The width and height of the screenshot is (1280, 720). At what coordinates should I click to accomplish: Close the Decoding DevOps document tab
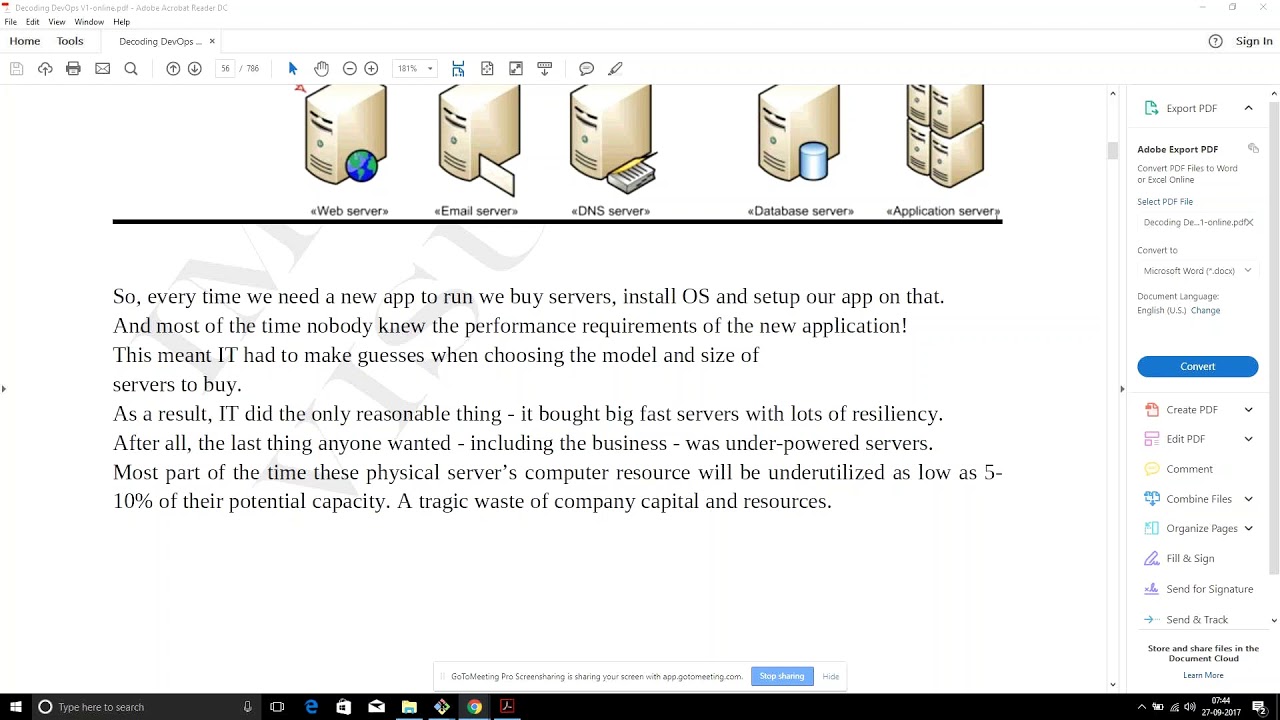click(x=212, y=41)
